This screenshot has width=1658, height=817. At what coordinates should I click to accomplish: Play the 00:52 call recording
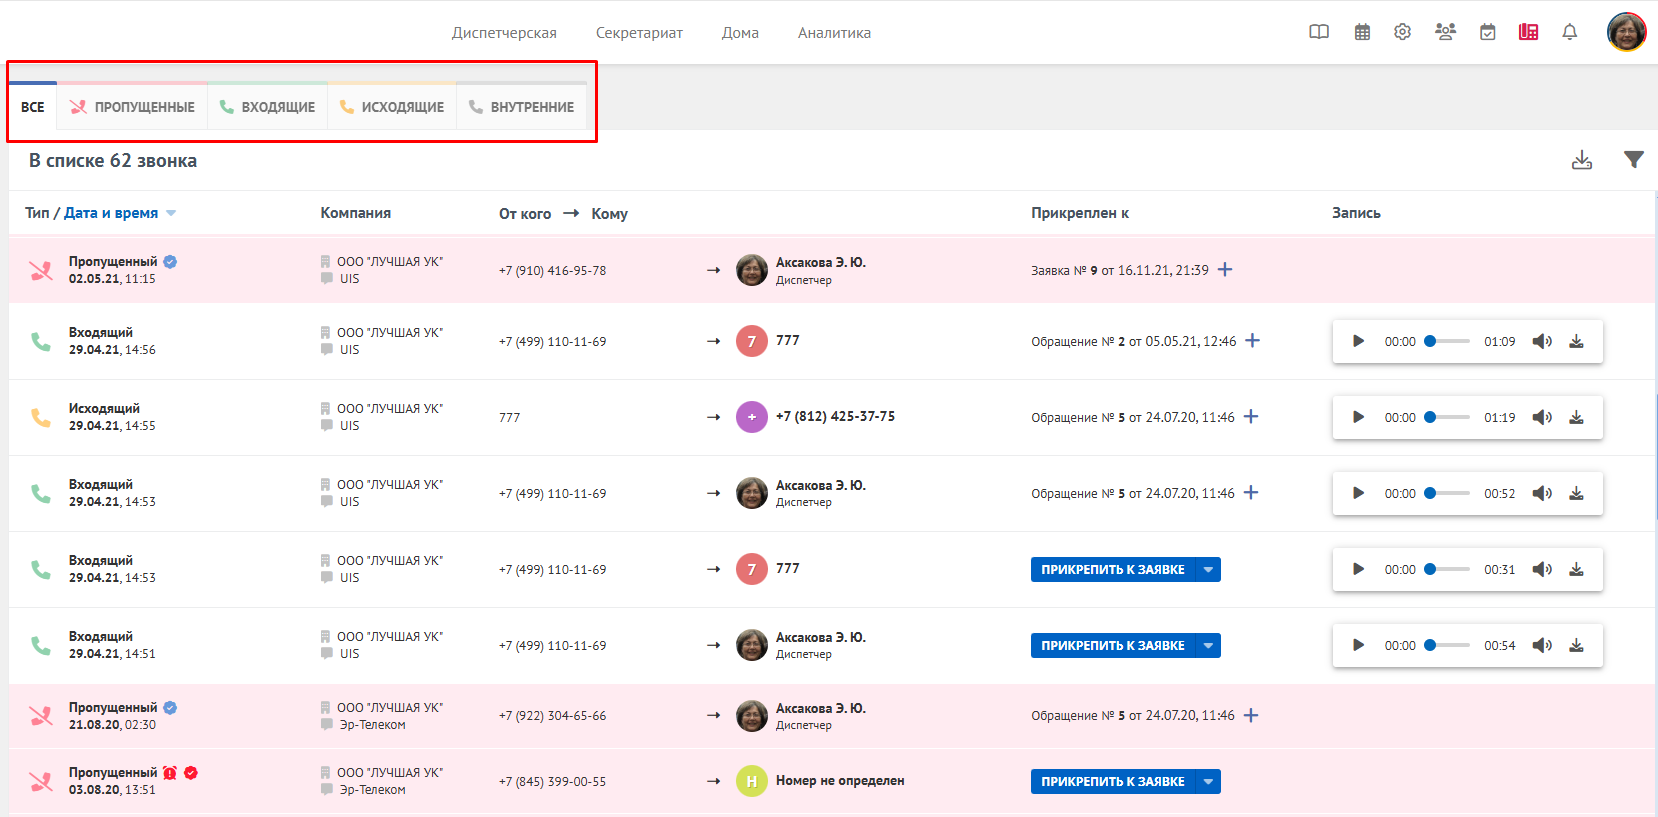pyautogui.click(x=1358, y=494)
